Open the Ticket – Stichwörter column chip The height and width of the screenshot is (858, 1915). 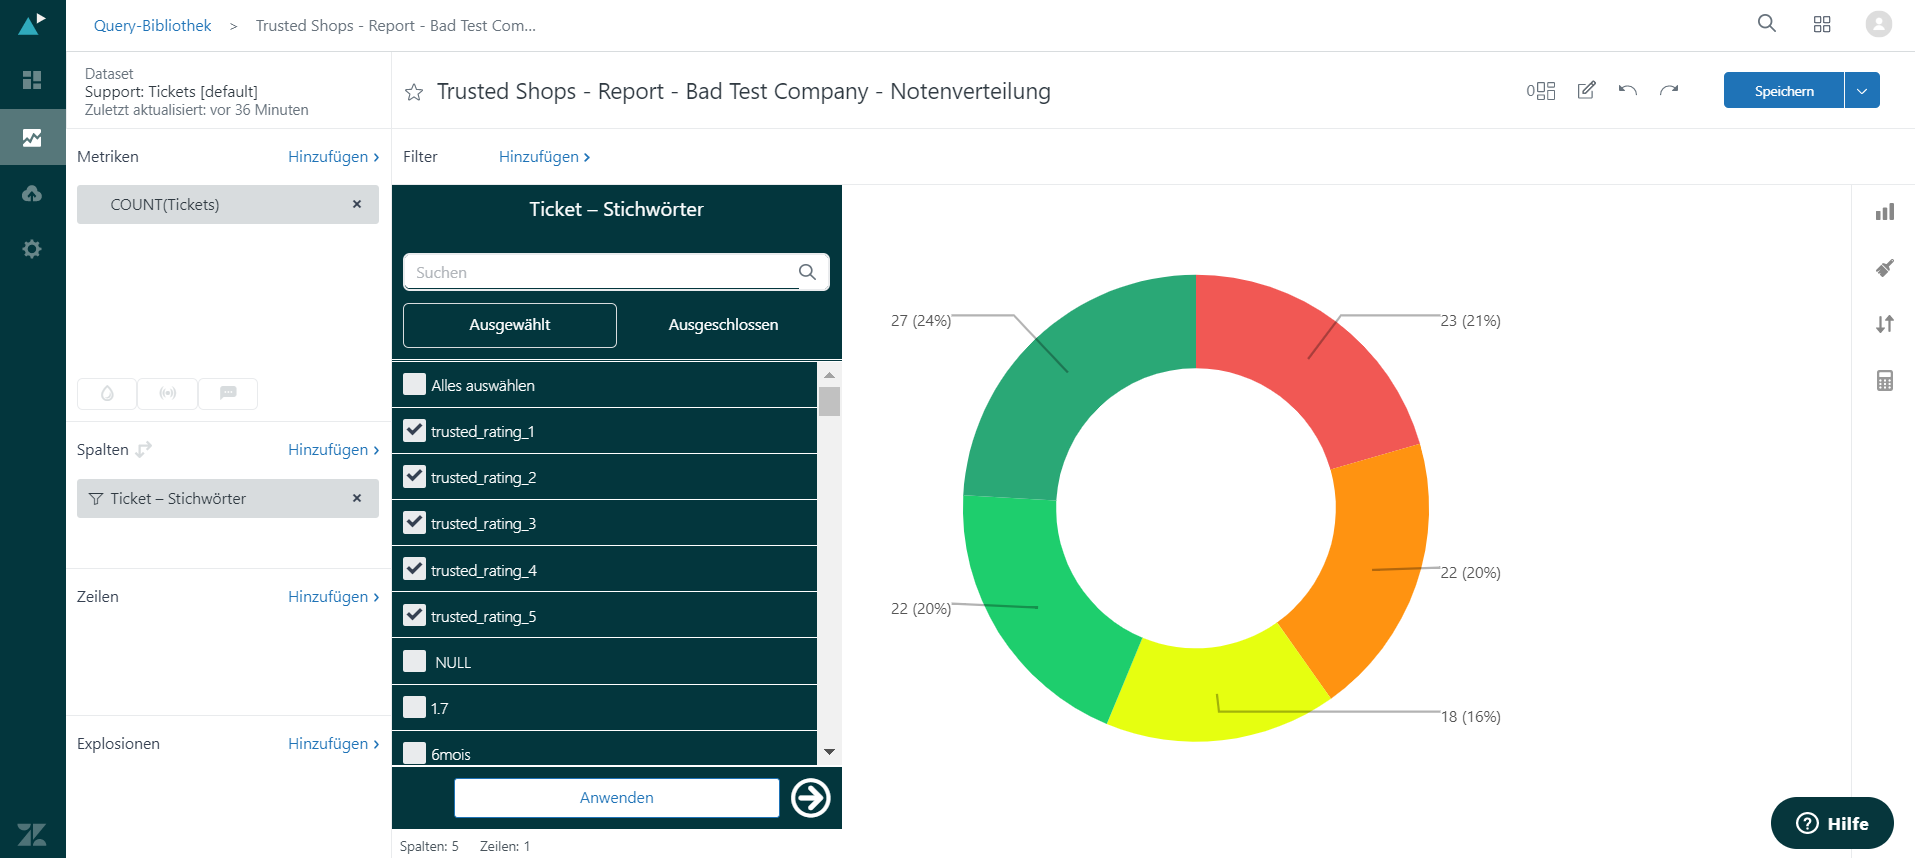(x=228, y=498)
